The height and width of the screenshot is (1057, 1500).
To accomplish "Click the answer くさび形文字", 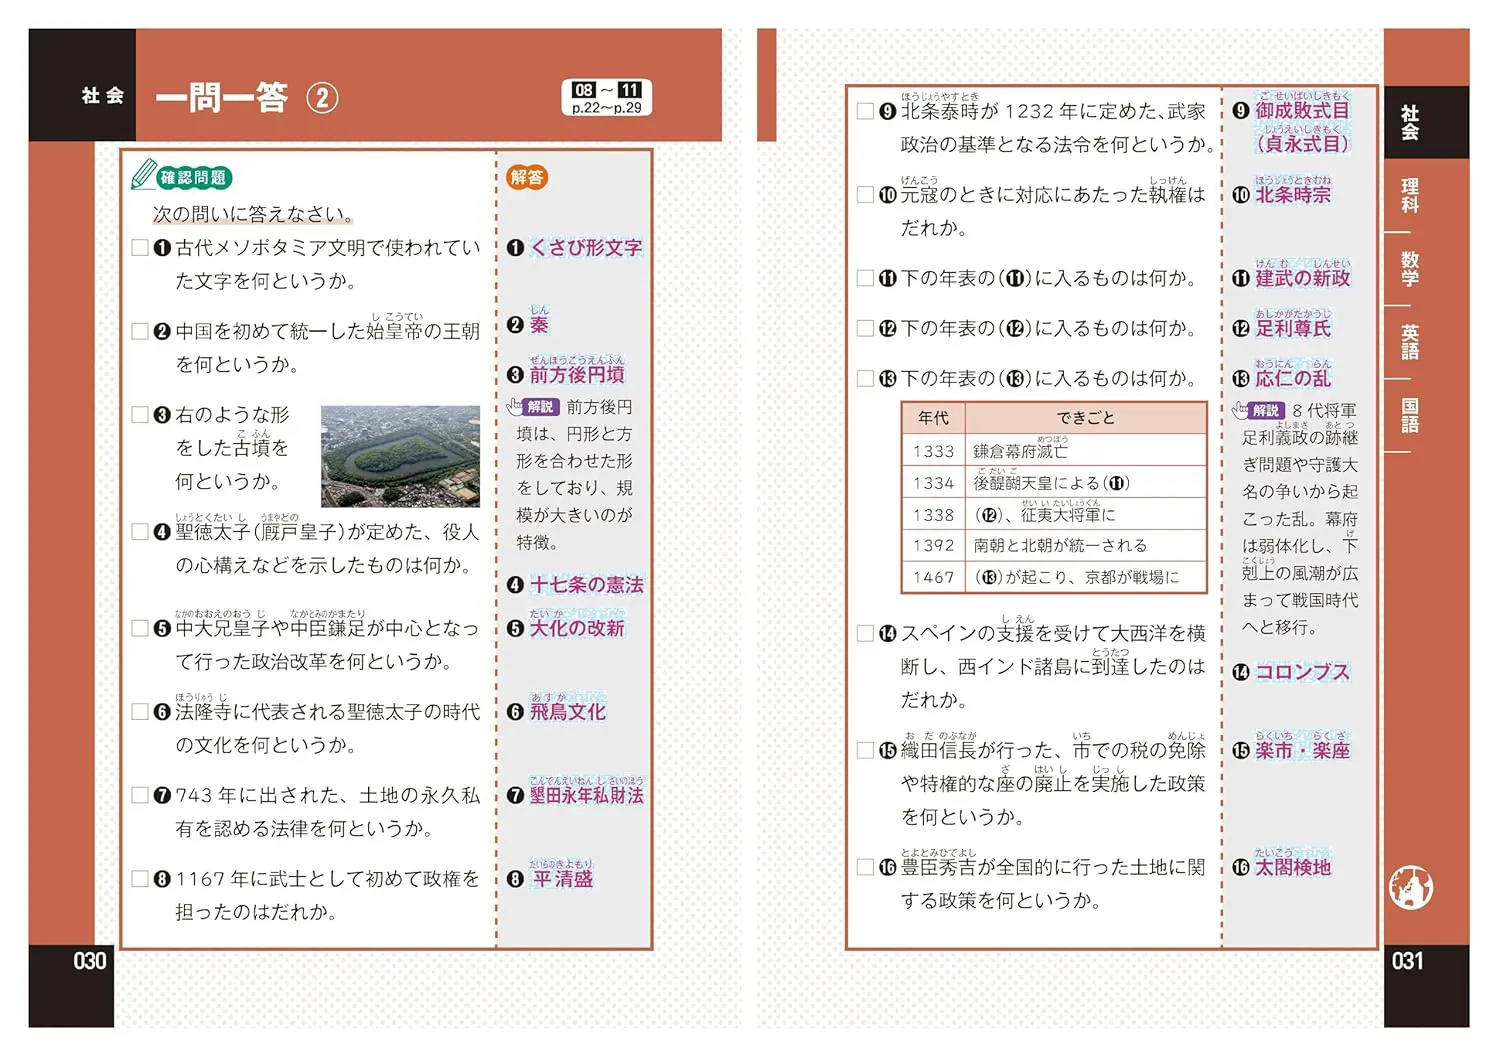I will (586, 248).
